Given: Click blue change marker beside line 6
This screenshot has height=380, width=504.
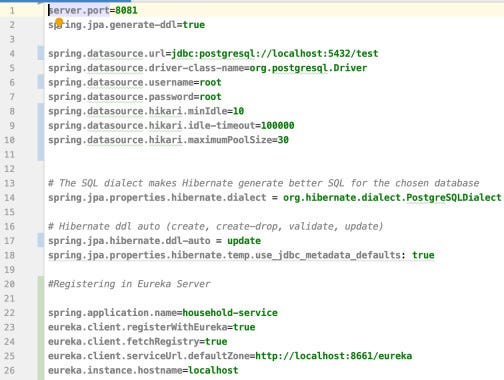Looking at the screenshot, I should tap(41, 82).
